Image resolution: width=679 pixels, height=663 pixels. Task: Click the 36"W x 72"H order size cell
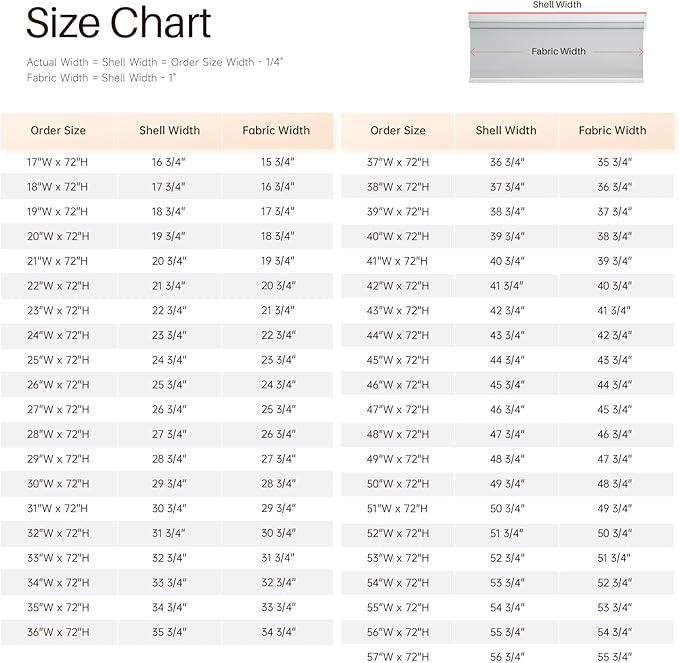tap(58, 632)
